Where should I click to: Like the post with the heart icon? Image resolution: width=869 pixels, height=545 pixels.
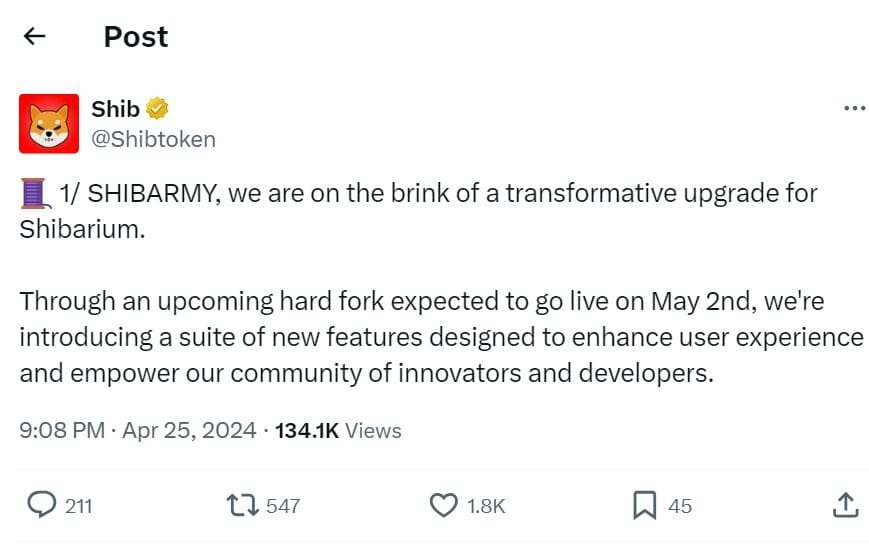(443, 506)
